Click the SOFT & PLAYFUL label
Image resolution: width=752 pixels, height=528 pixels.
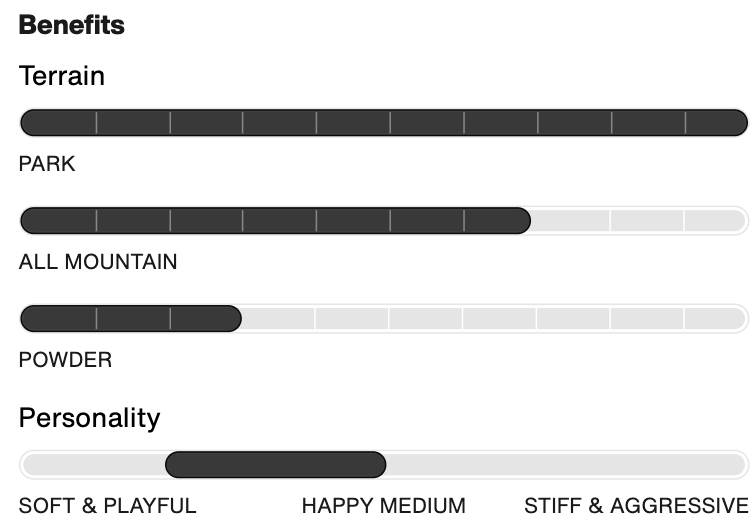tap(107, 505)
